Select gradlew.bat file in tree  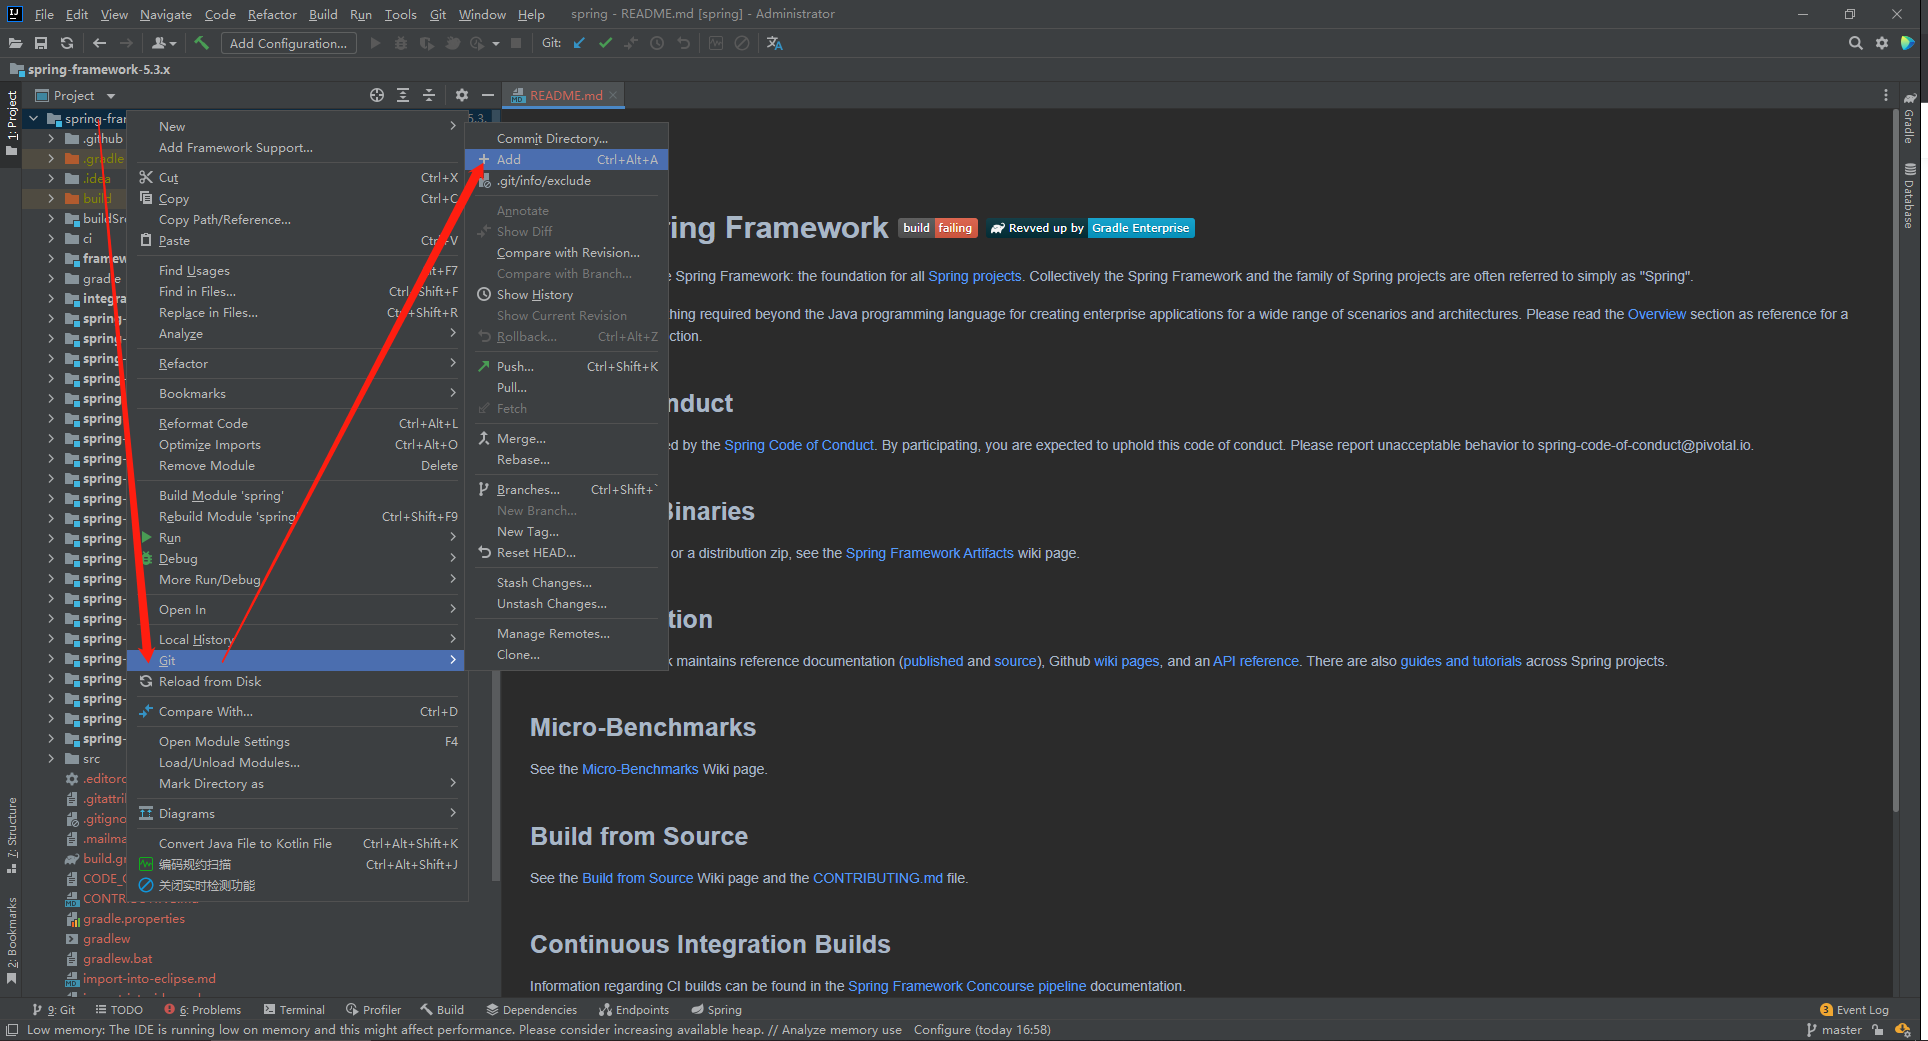point(117,959)
